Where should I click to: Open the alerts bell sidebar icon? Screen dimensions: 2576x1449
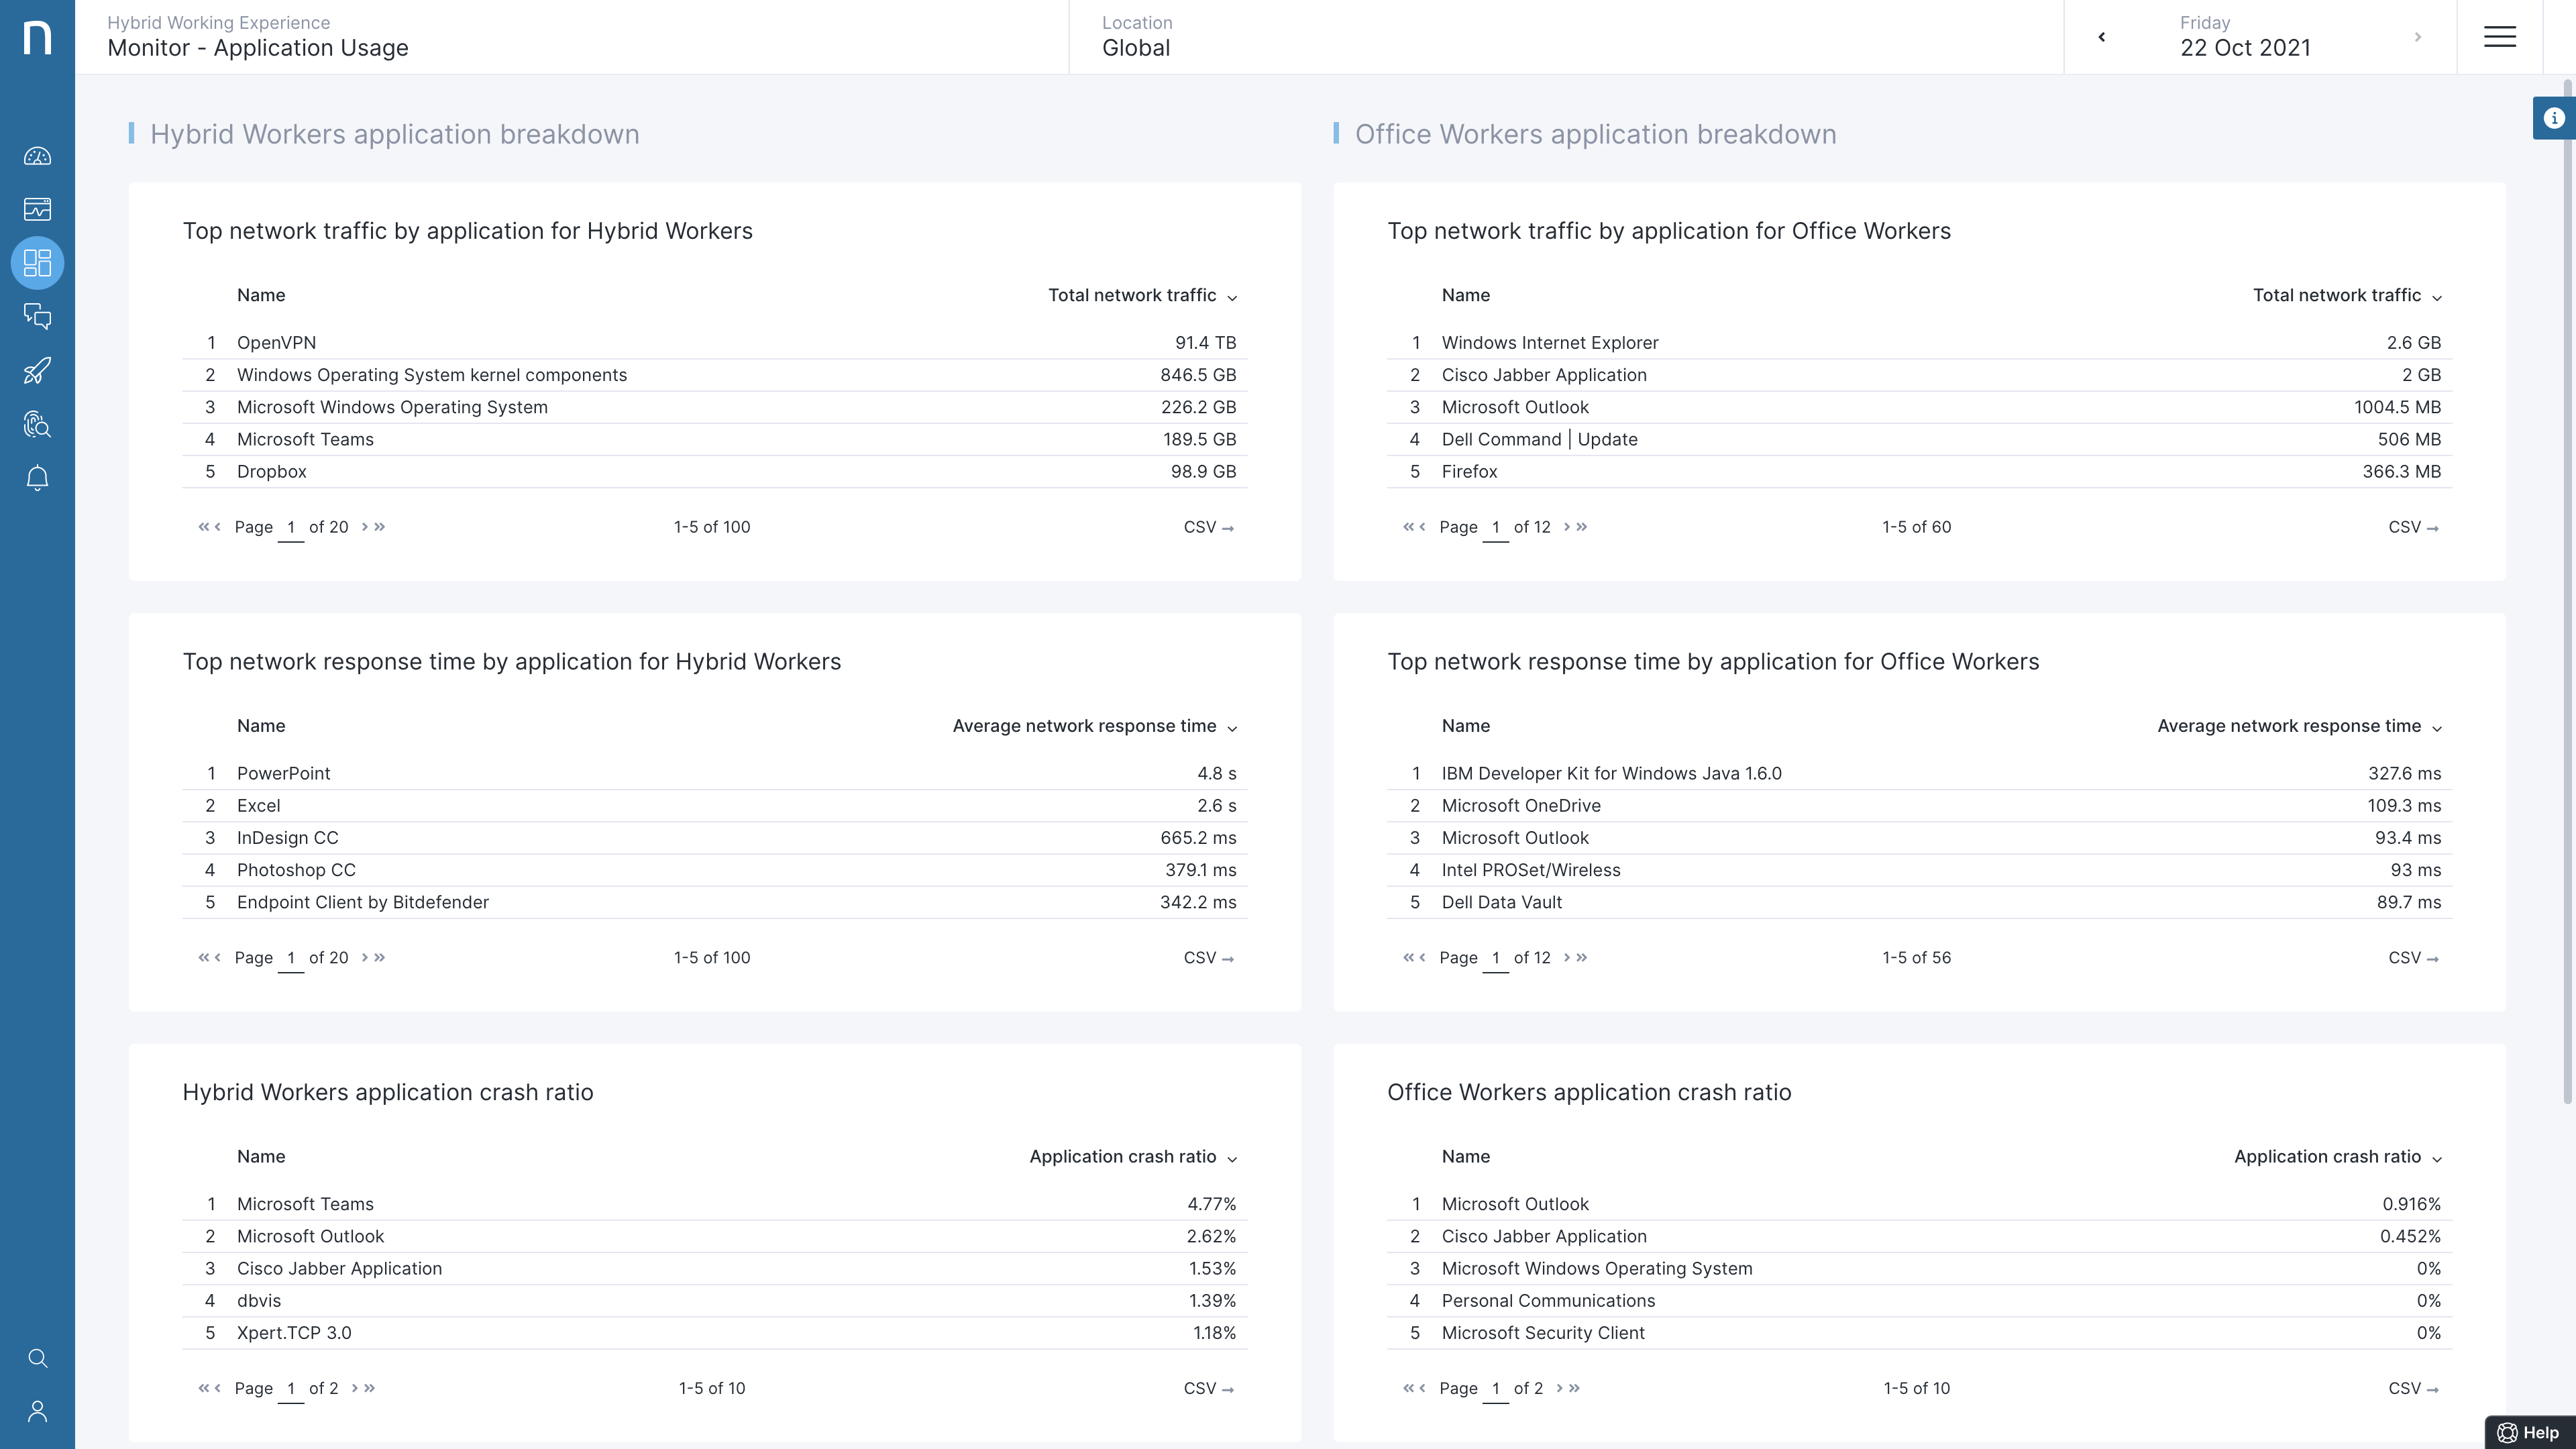(x=37, y=478)
